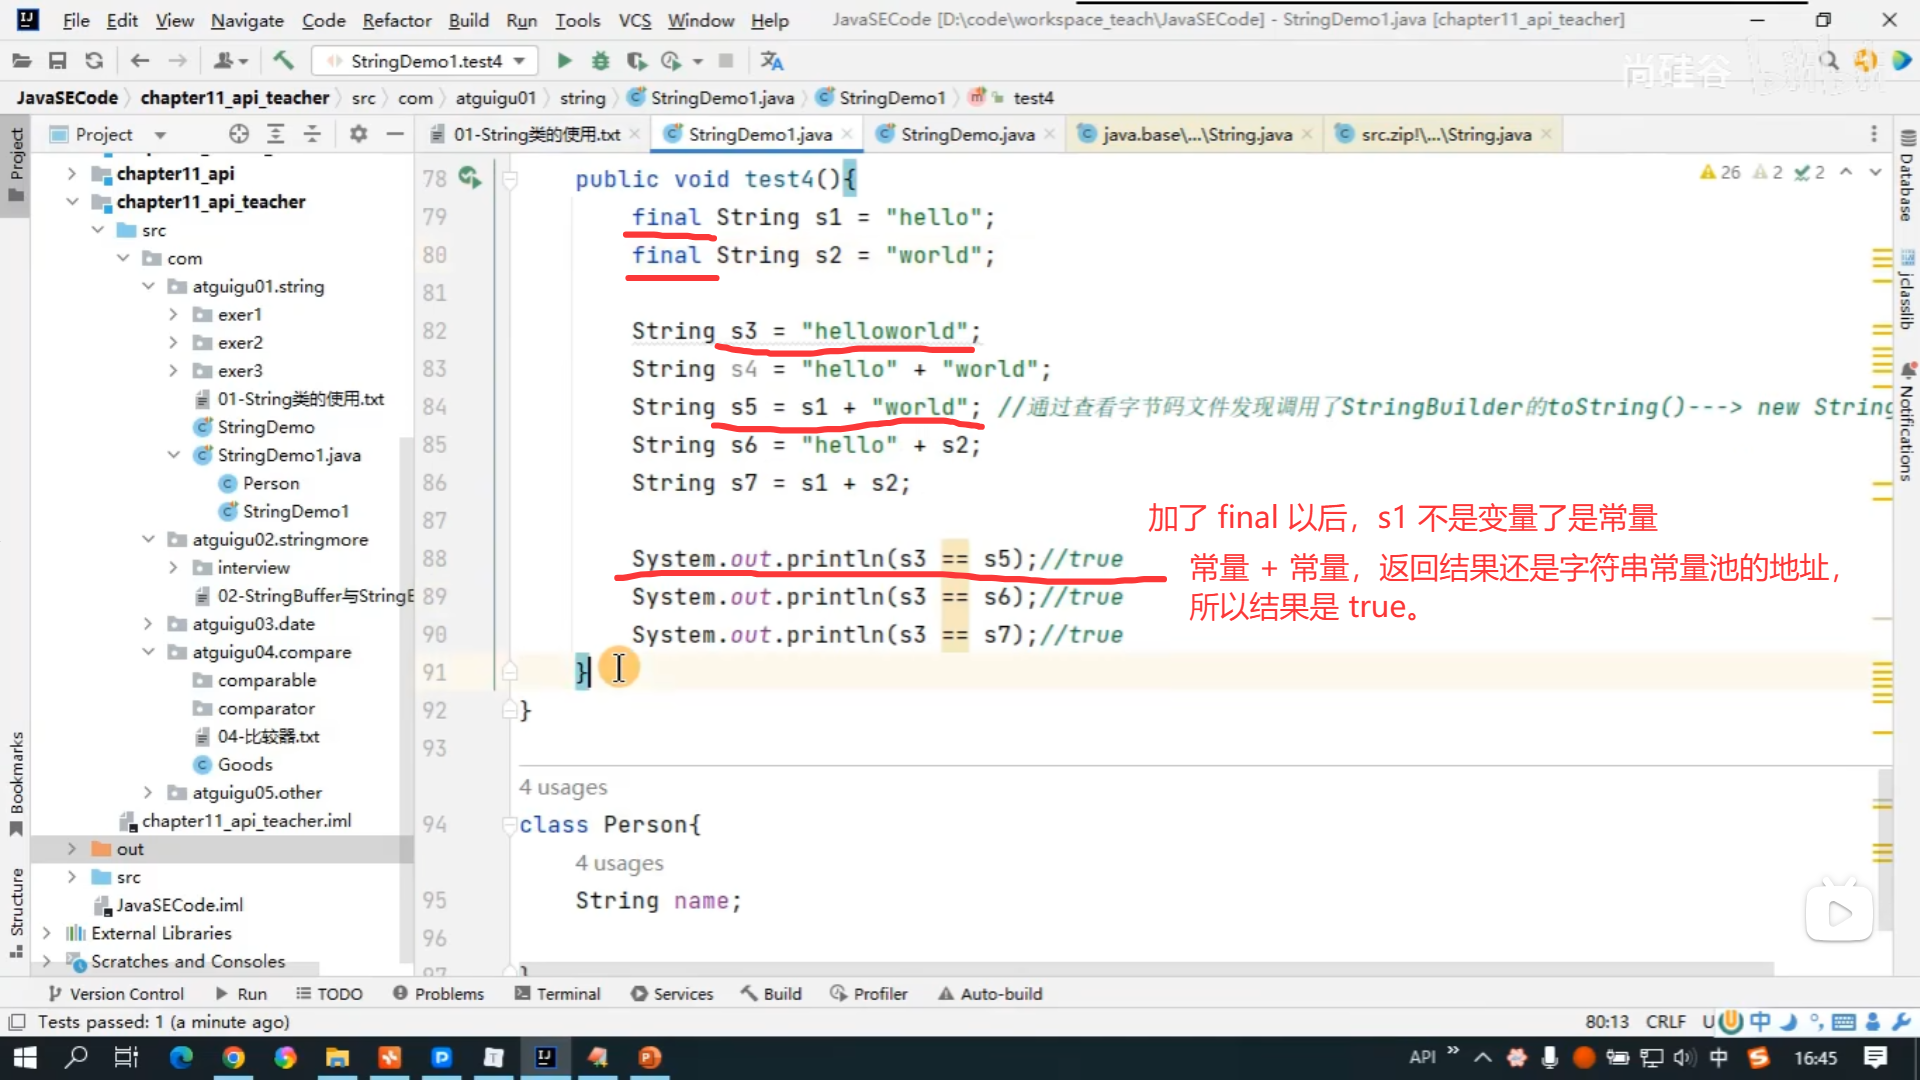Click Select Opened File target icon

[x=238, y=134]
